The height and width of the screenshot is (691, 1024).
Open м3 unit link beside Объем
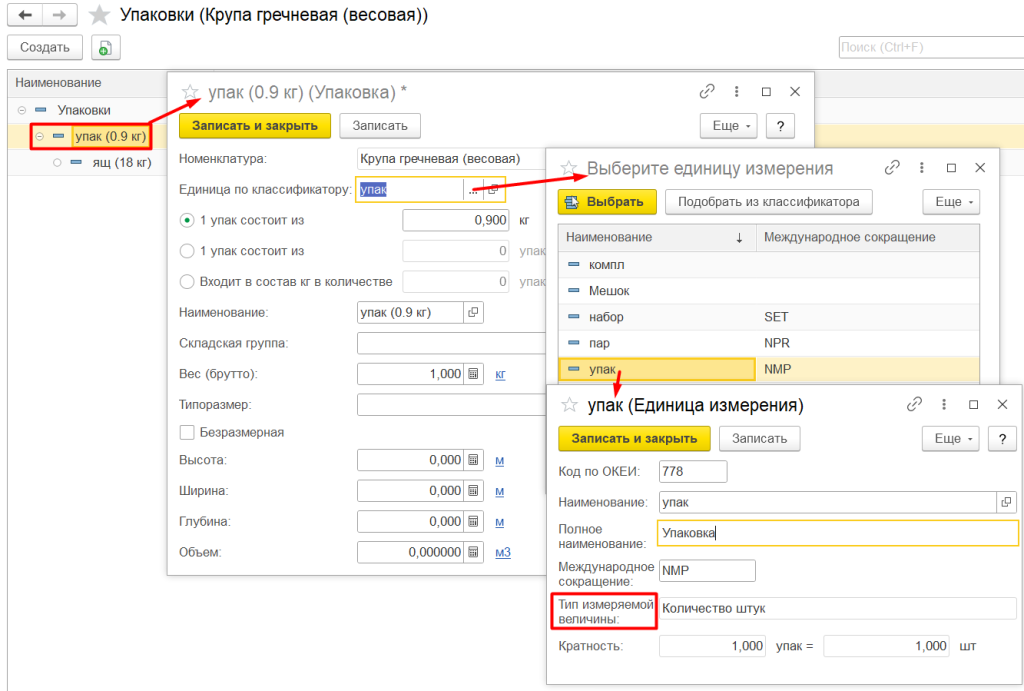[503, 553]
